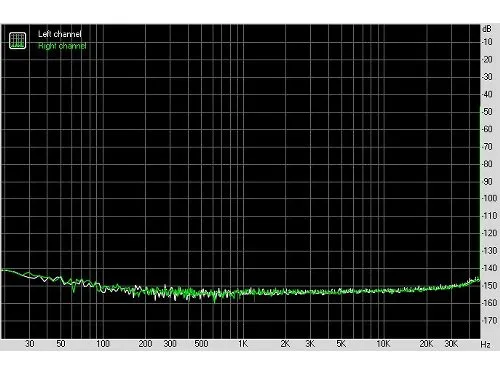The image size is (500, 375).
Task: Select the Right channel legend label
Action: pyautogui.click(x=62, y=46)
